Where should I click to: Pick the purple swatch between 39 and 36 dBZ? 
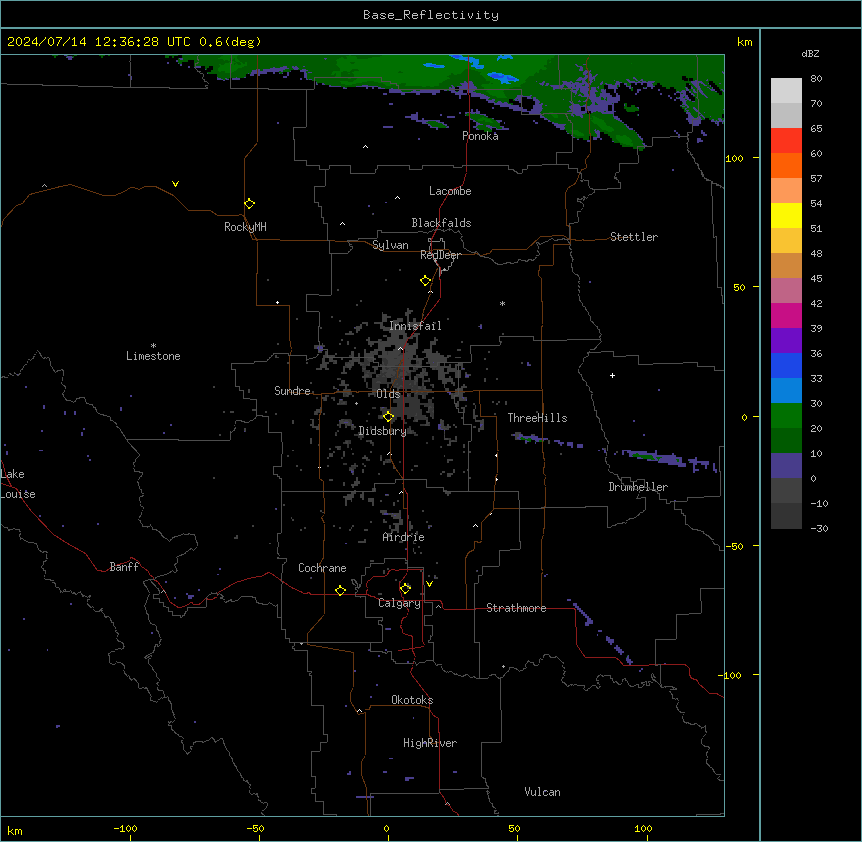click(786, 341)
